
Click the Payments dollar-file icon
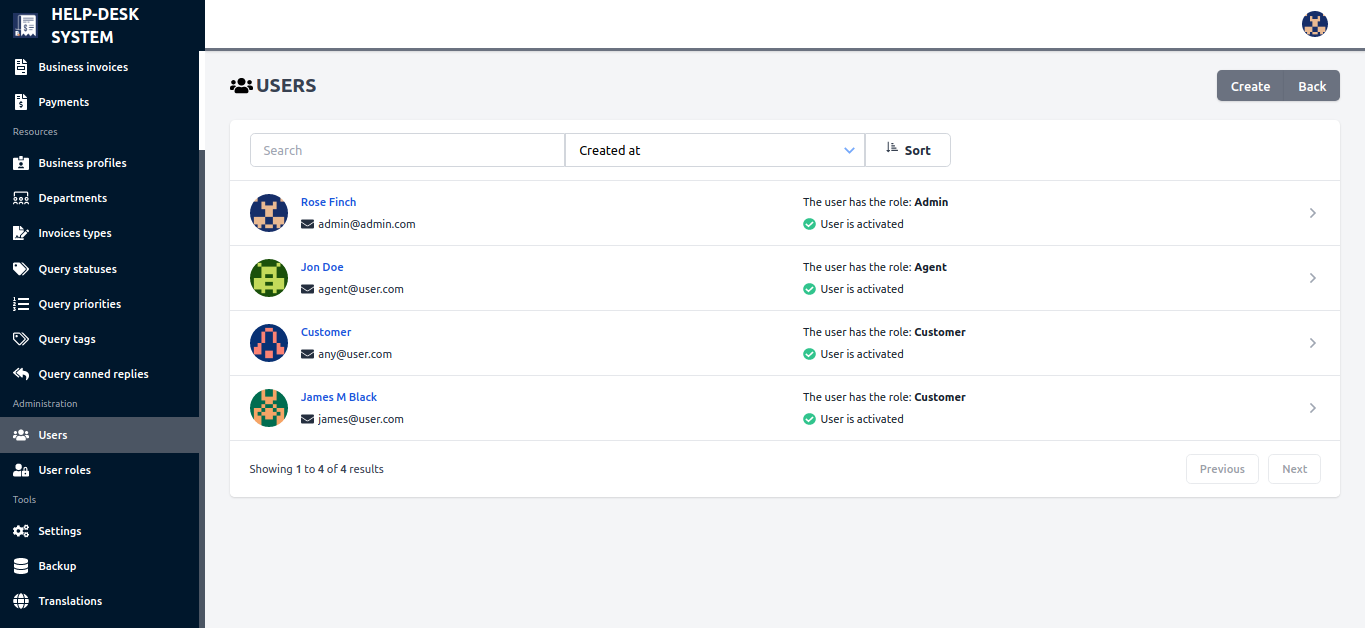(x=20, y=102)
